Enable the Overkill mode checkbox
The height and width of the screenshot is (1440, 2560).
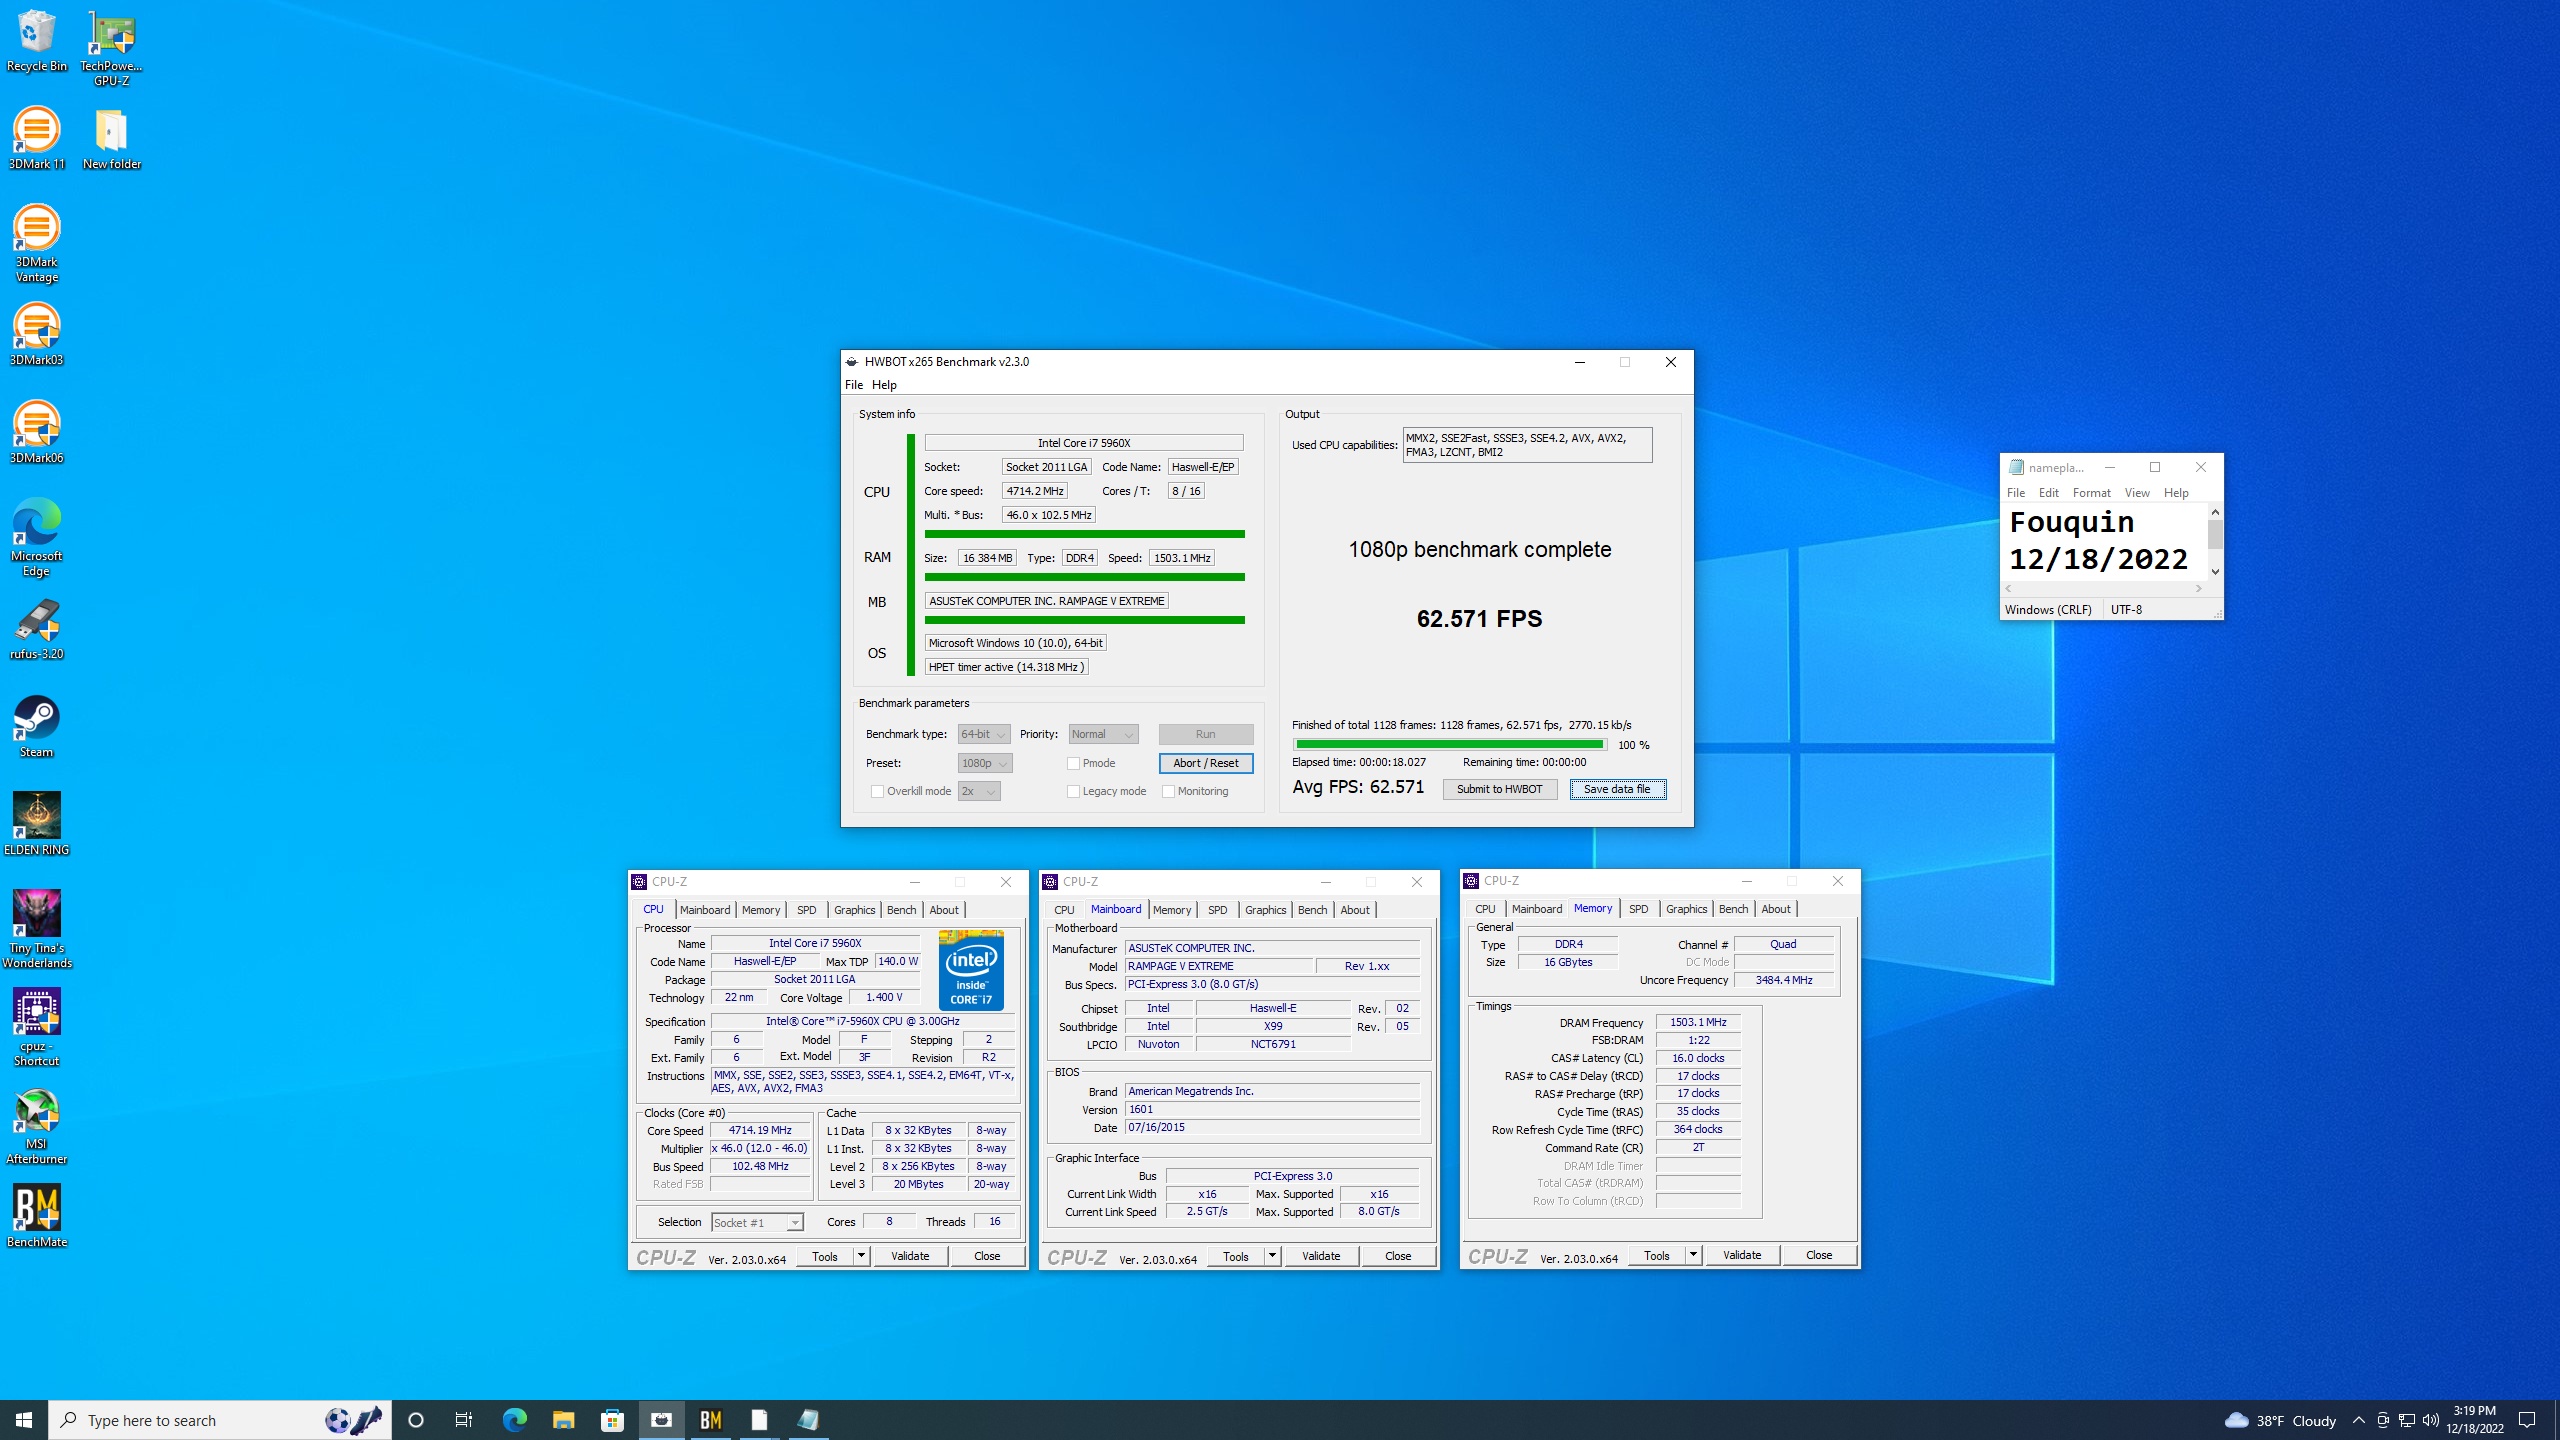[877, 791]
